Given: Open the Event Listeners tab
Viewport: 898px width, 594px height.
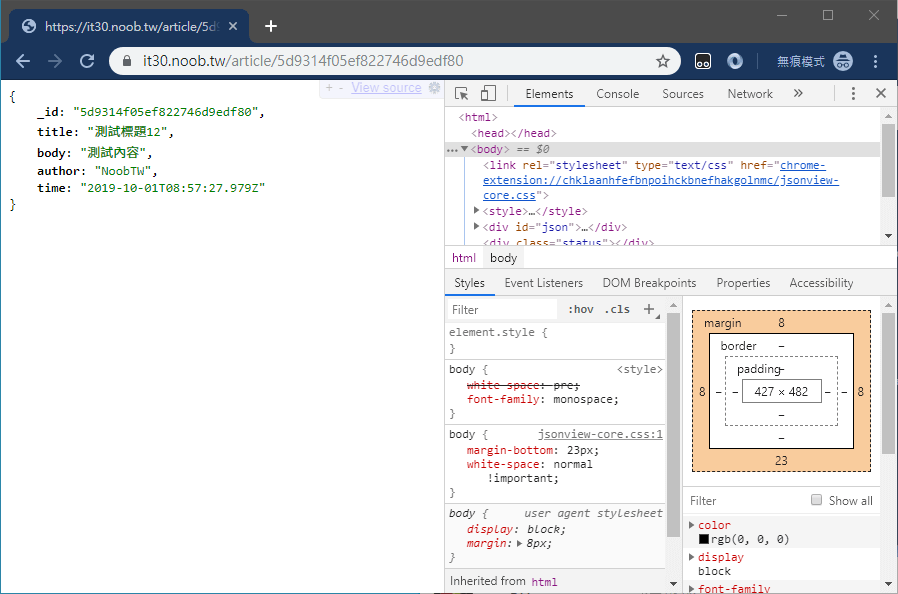Looking at the screenshot, I should tap(543, 283).
